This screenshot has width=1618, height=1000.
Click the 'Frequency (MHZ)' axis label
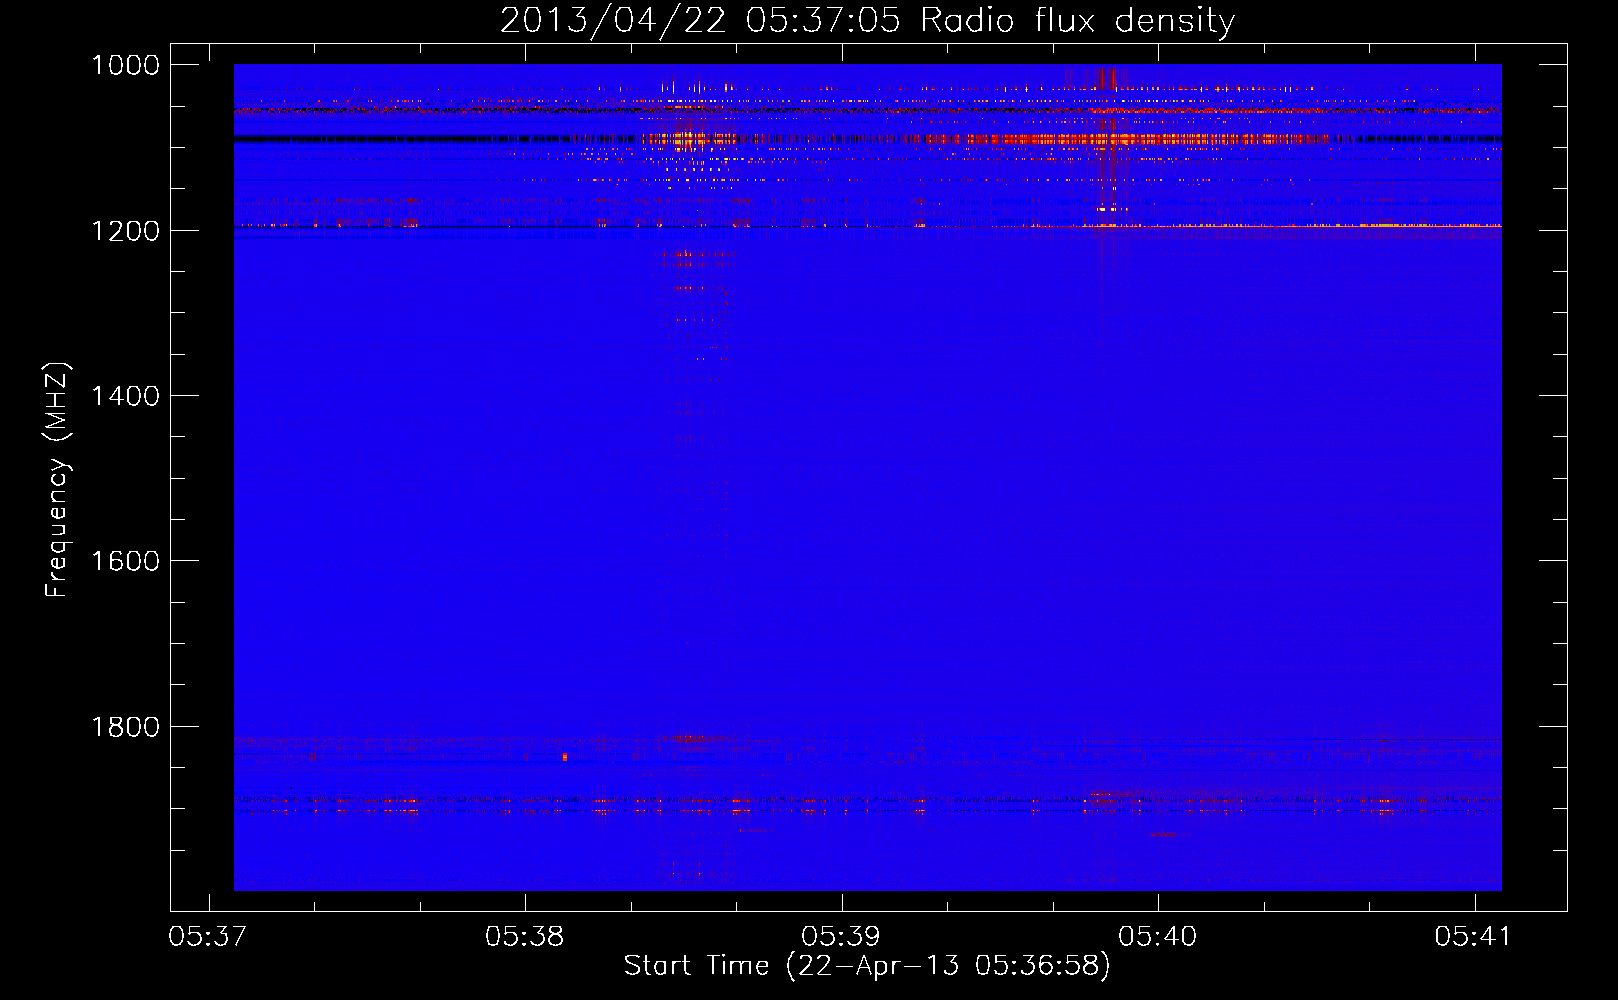point(57,480)
